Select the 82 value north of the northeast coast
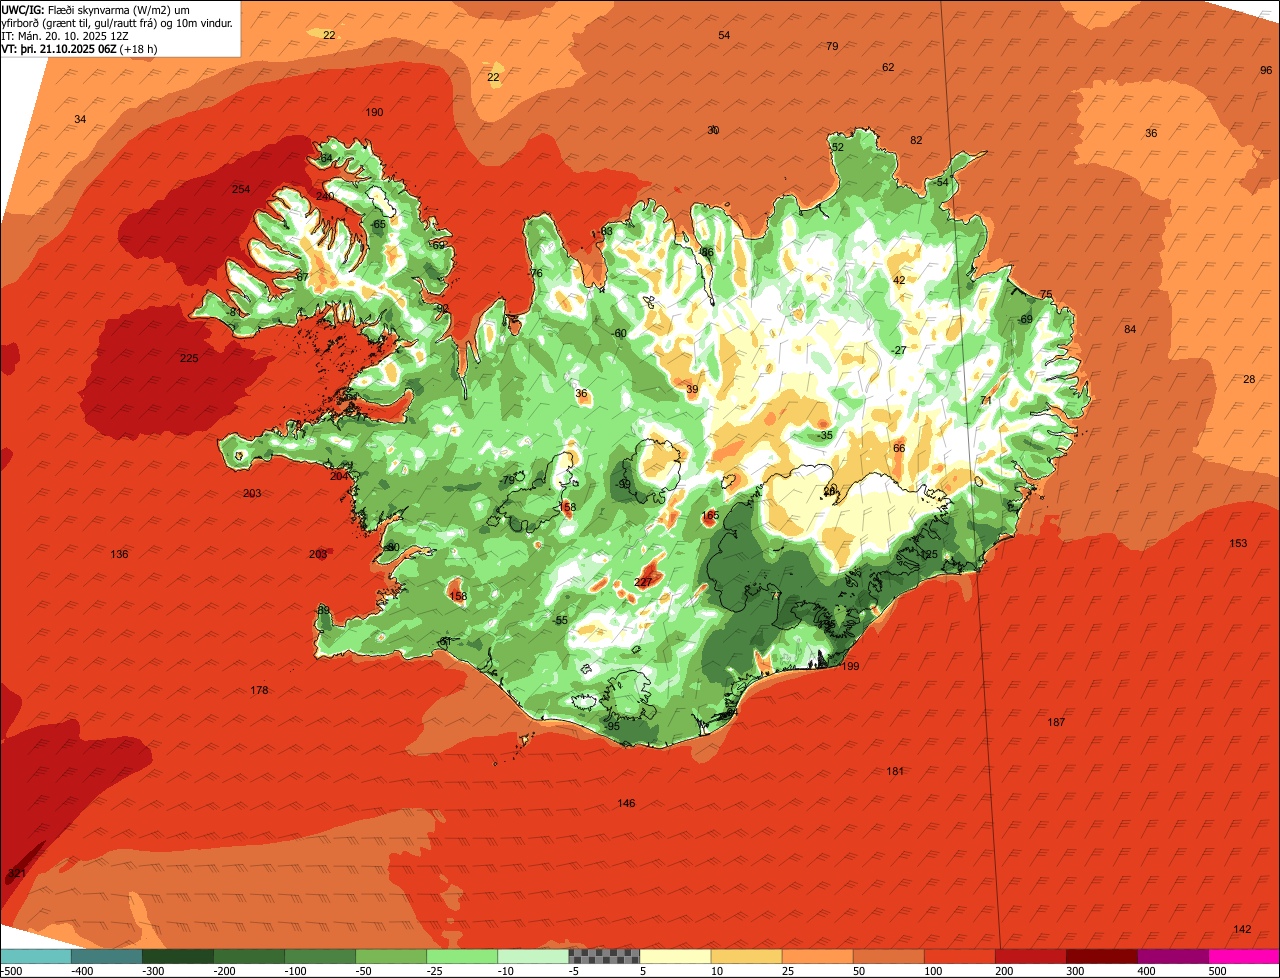The height and width of the screenshot is (978, 1280). pyautogui.click(x=916, y=140)
